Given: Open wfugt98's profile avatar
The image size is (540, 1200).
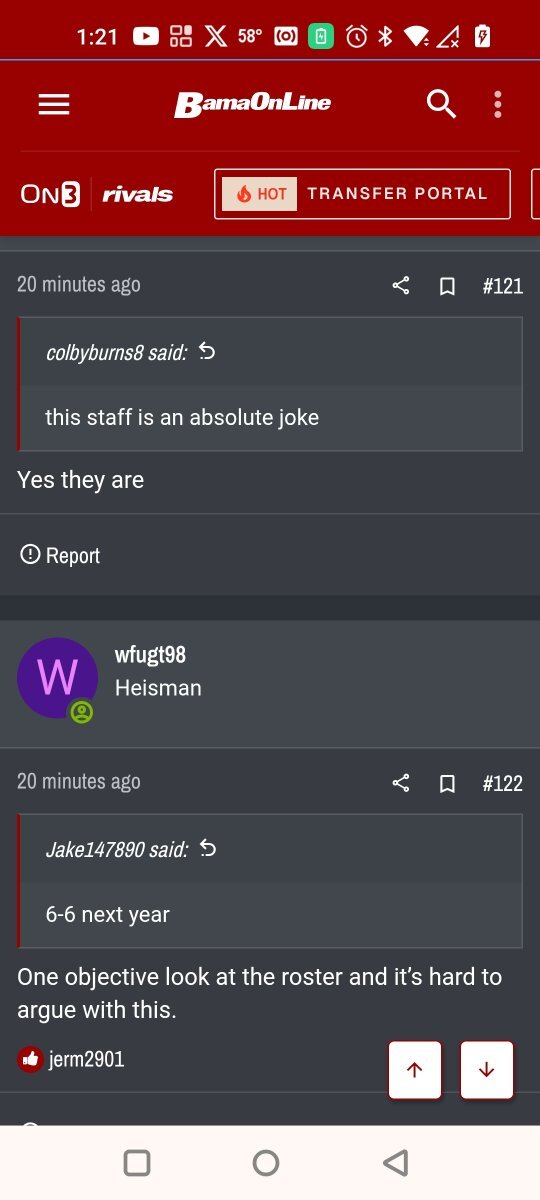Looking at the screenshot, I should pos(57,677).
